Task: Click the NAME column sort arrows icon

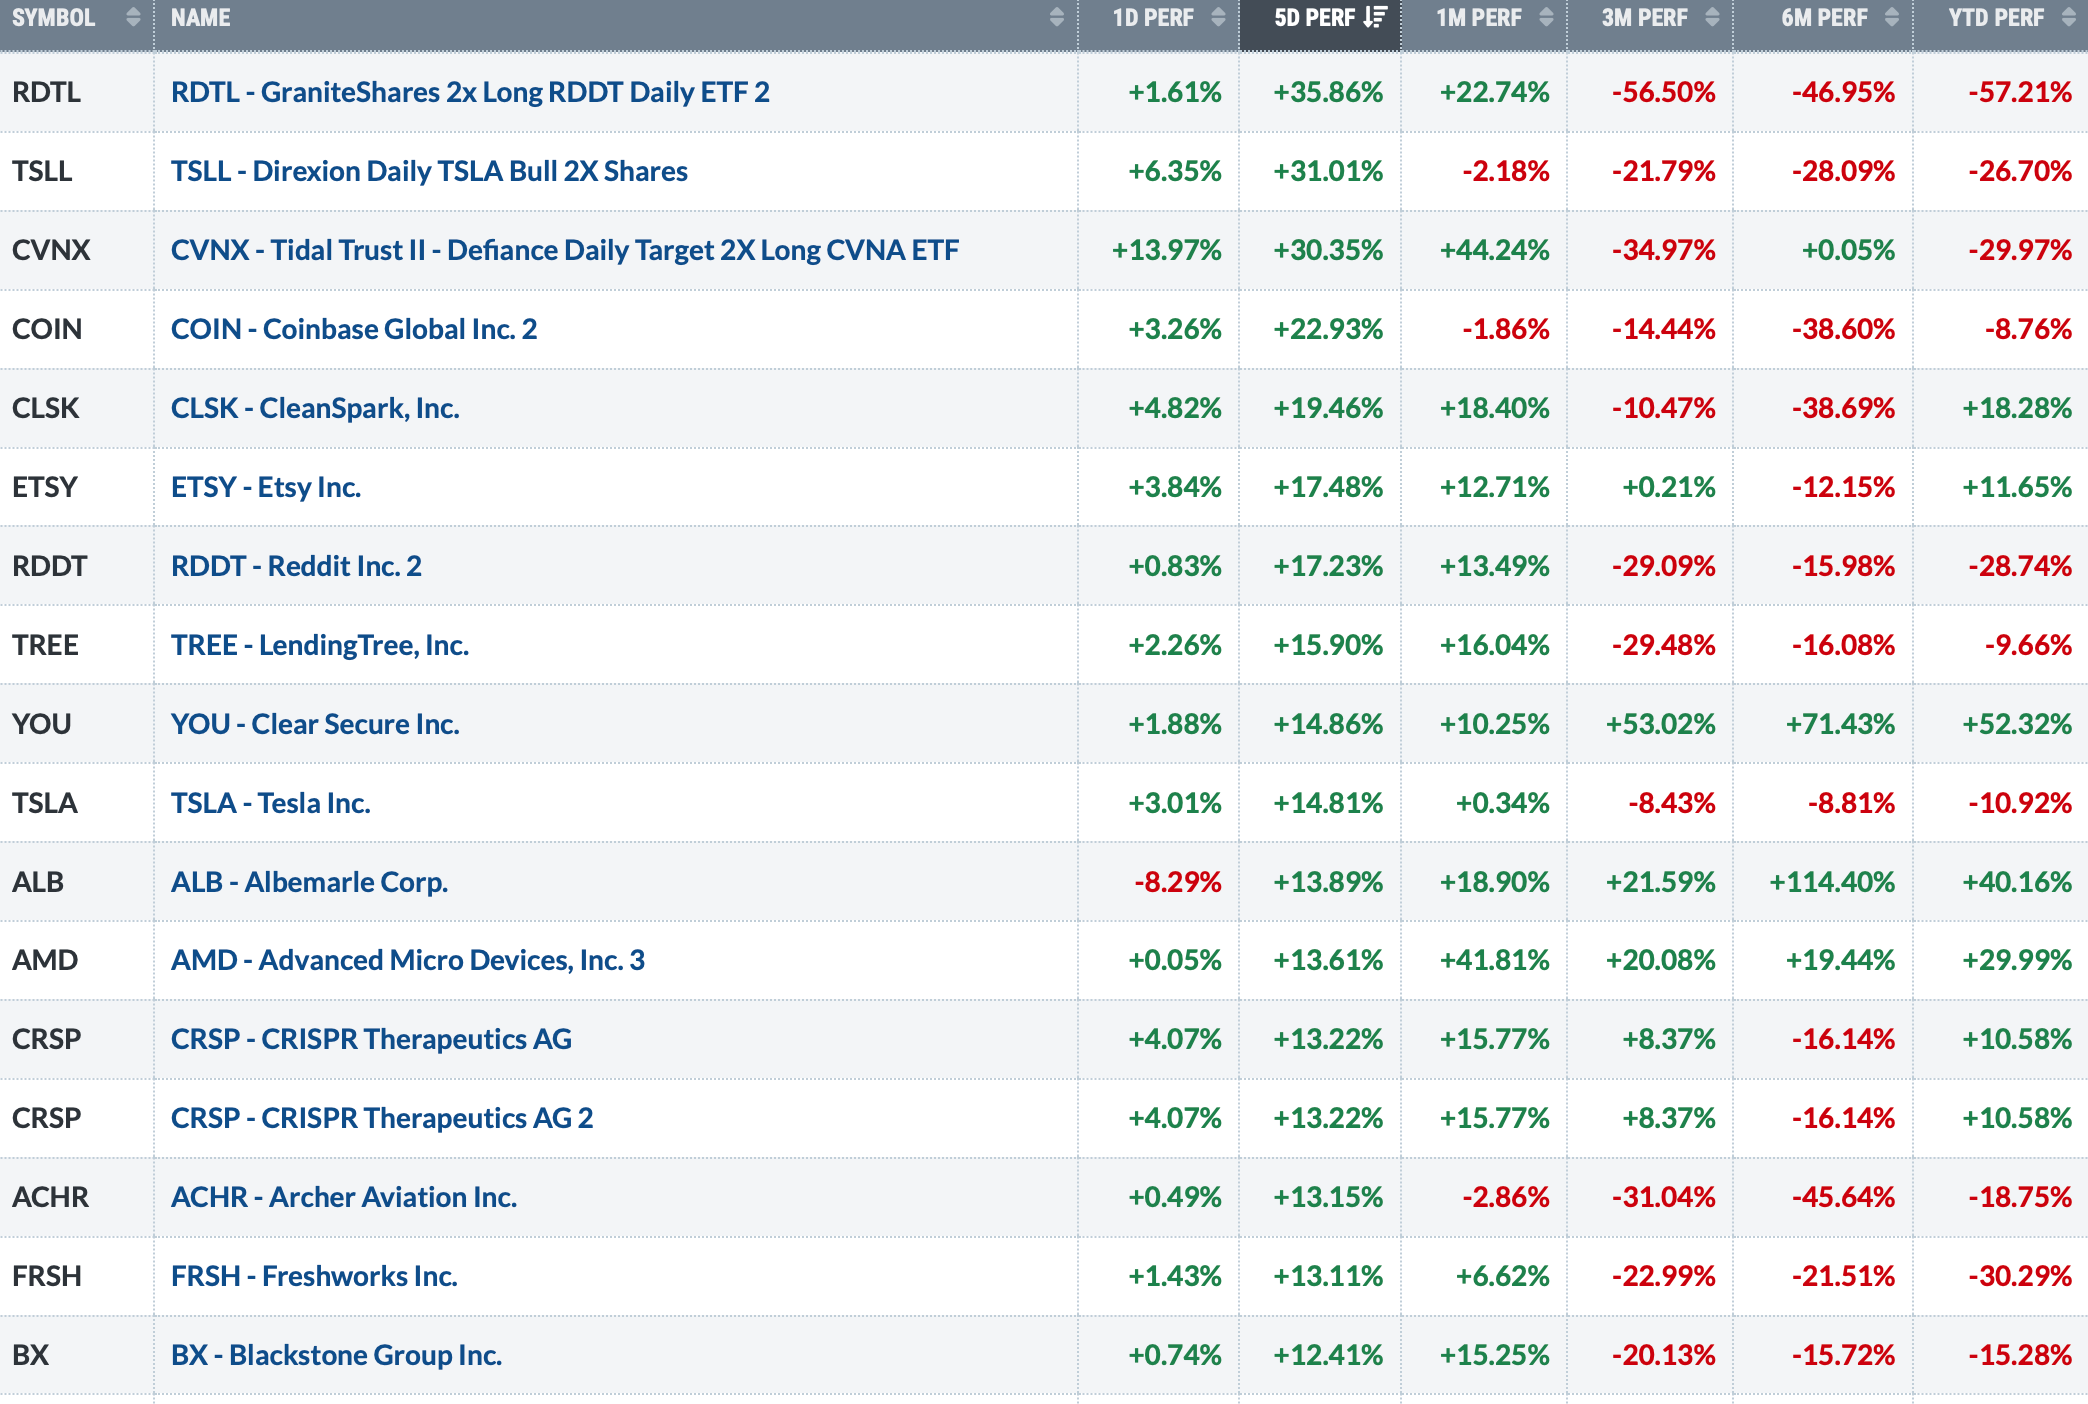Action: [x=1057, y=17]
